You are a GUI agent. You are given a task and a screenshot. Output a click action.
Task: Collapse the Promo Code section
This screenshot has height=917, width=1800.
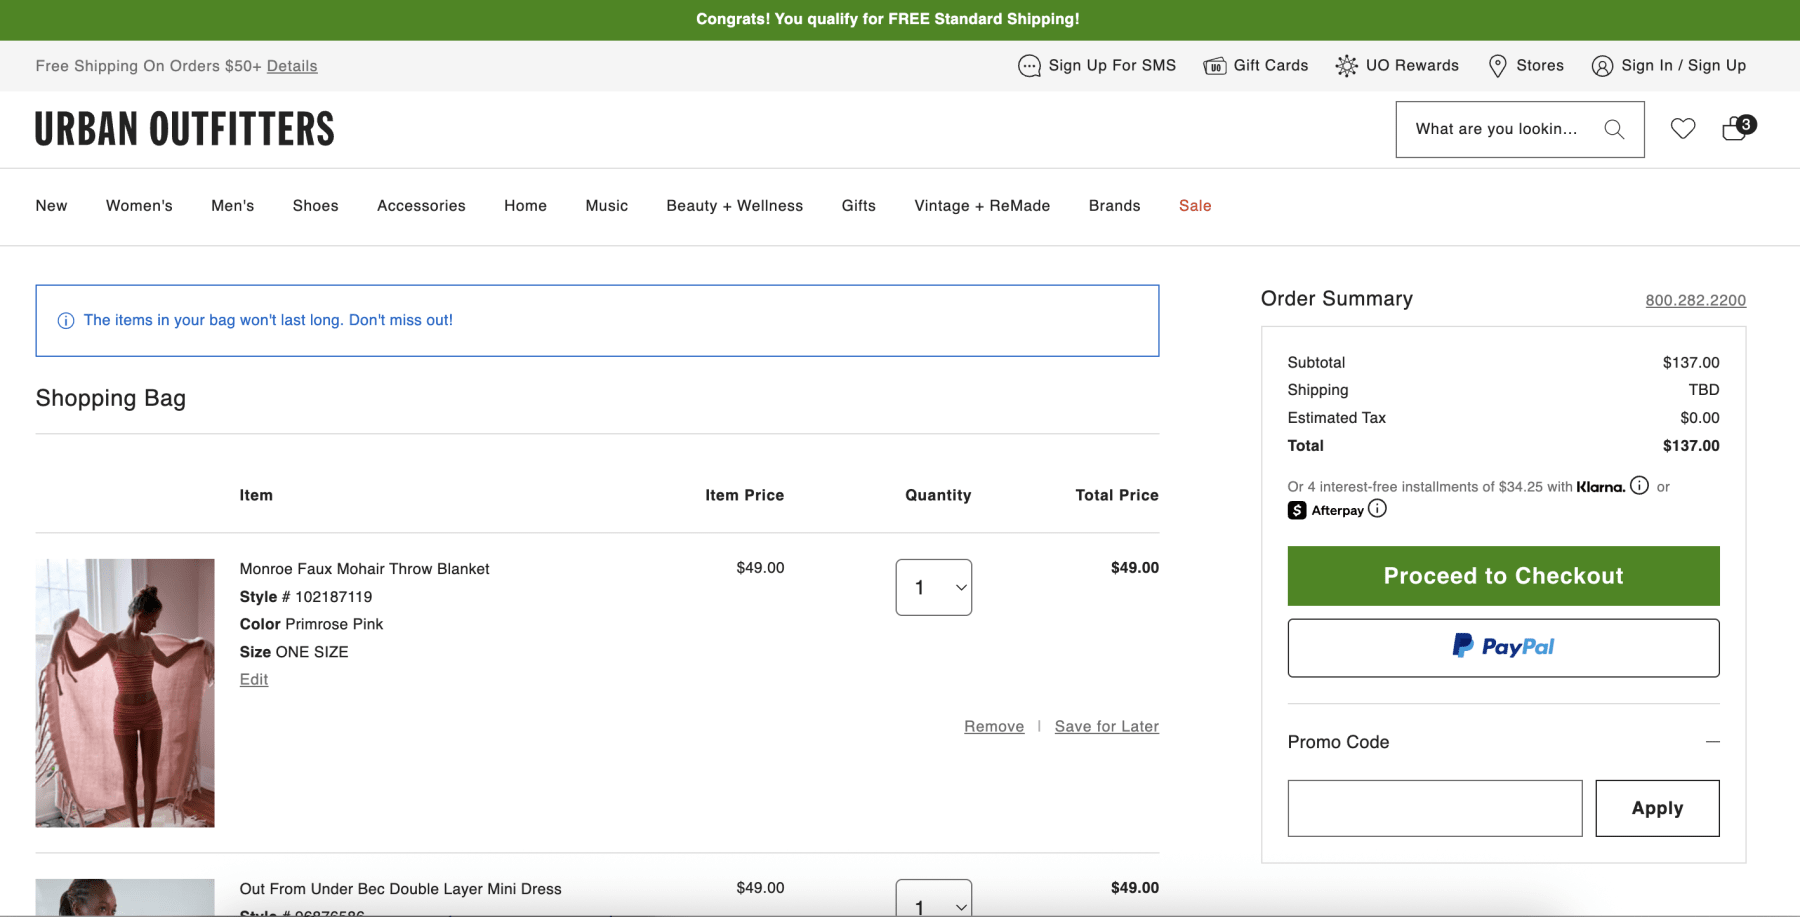[x=1712, y=742]
